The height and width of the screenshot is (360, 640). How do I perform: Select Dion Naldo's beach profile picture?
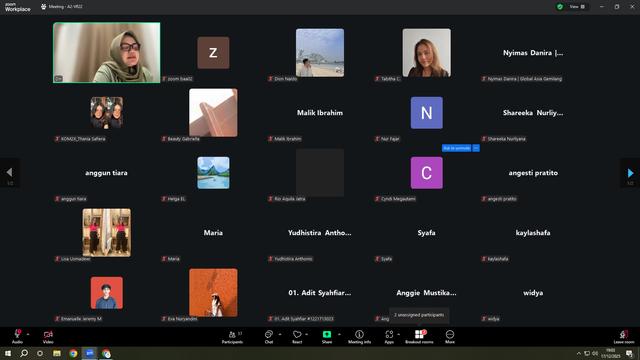(x=320, y=53)
